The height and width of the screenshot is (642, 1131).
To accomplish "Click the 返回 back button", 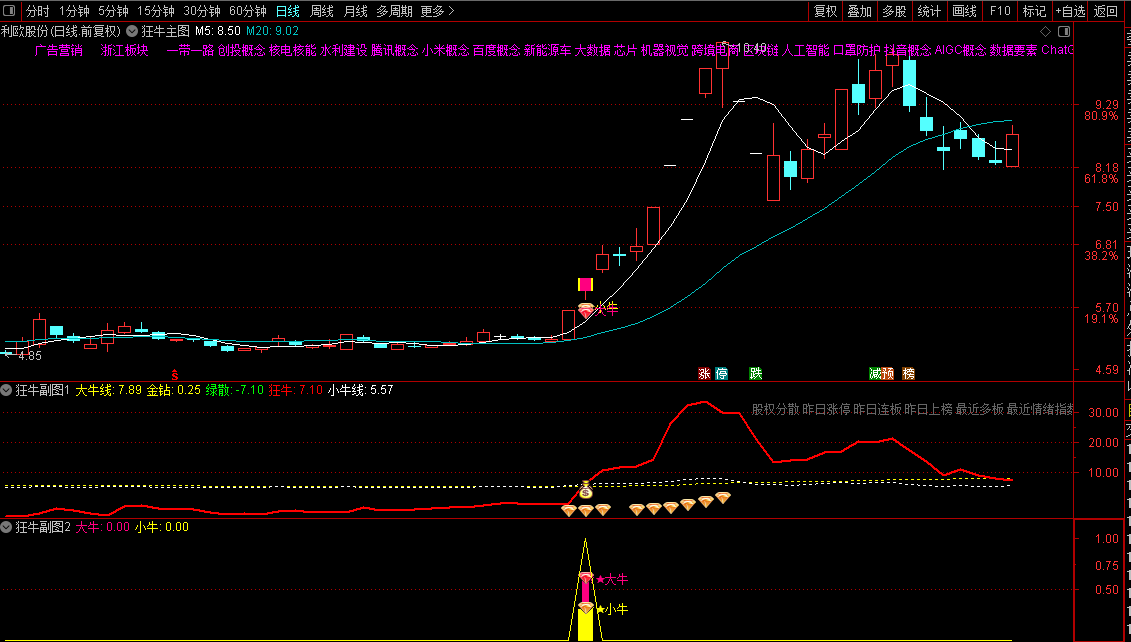I will (x=1106, y=11).
